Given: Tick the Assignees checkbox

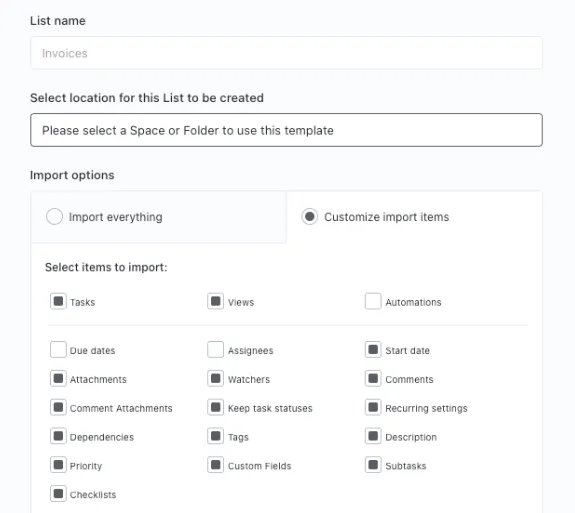Looking at the screenshot, I should tap(216, 349).
